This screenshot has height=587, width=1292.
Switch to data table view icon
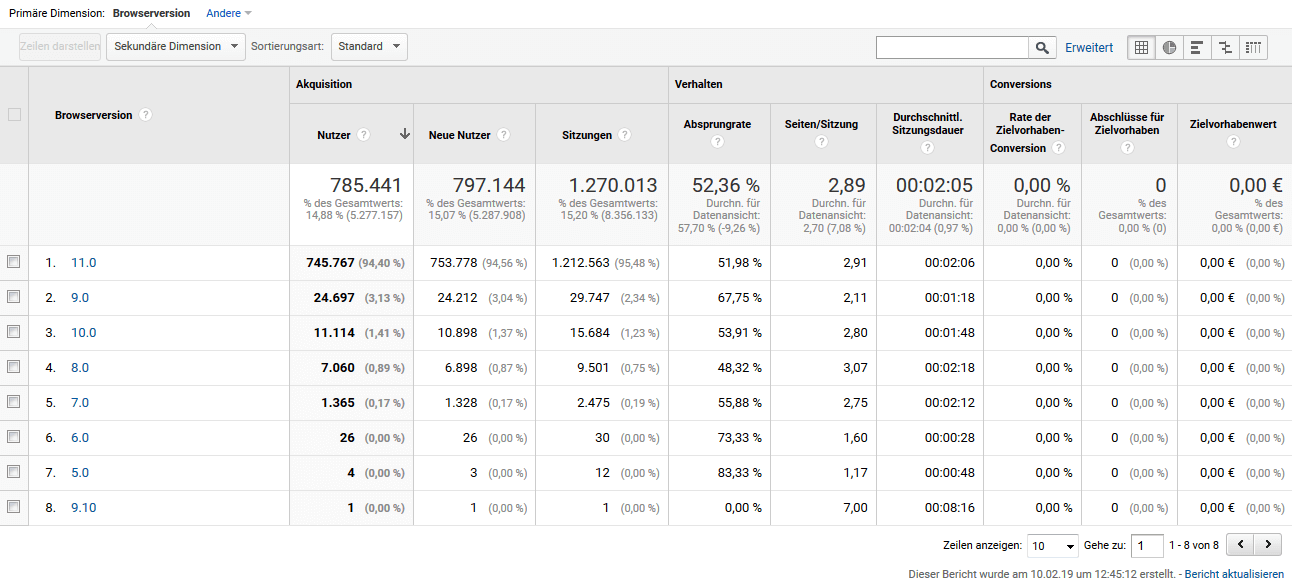pyautogui.click(x=1141, y=47)
